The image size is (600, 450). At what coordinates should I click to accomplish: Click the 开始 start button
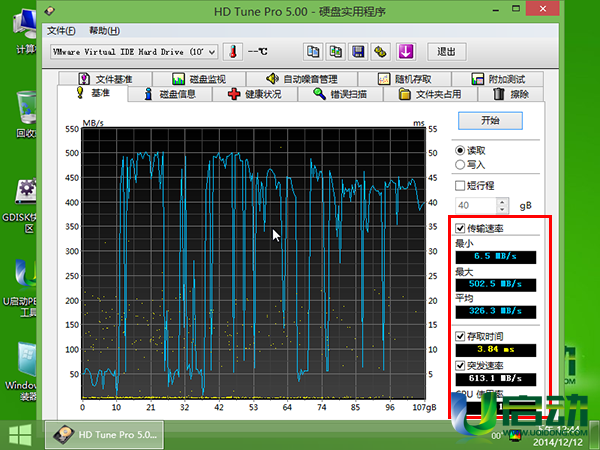pyautogui.click(x=490, y=121)
